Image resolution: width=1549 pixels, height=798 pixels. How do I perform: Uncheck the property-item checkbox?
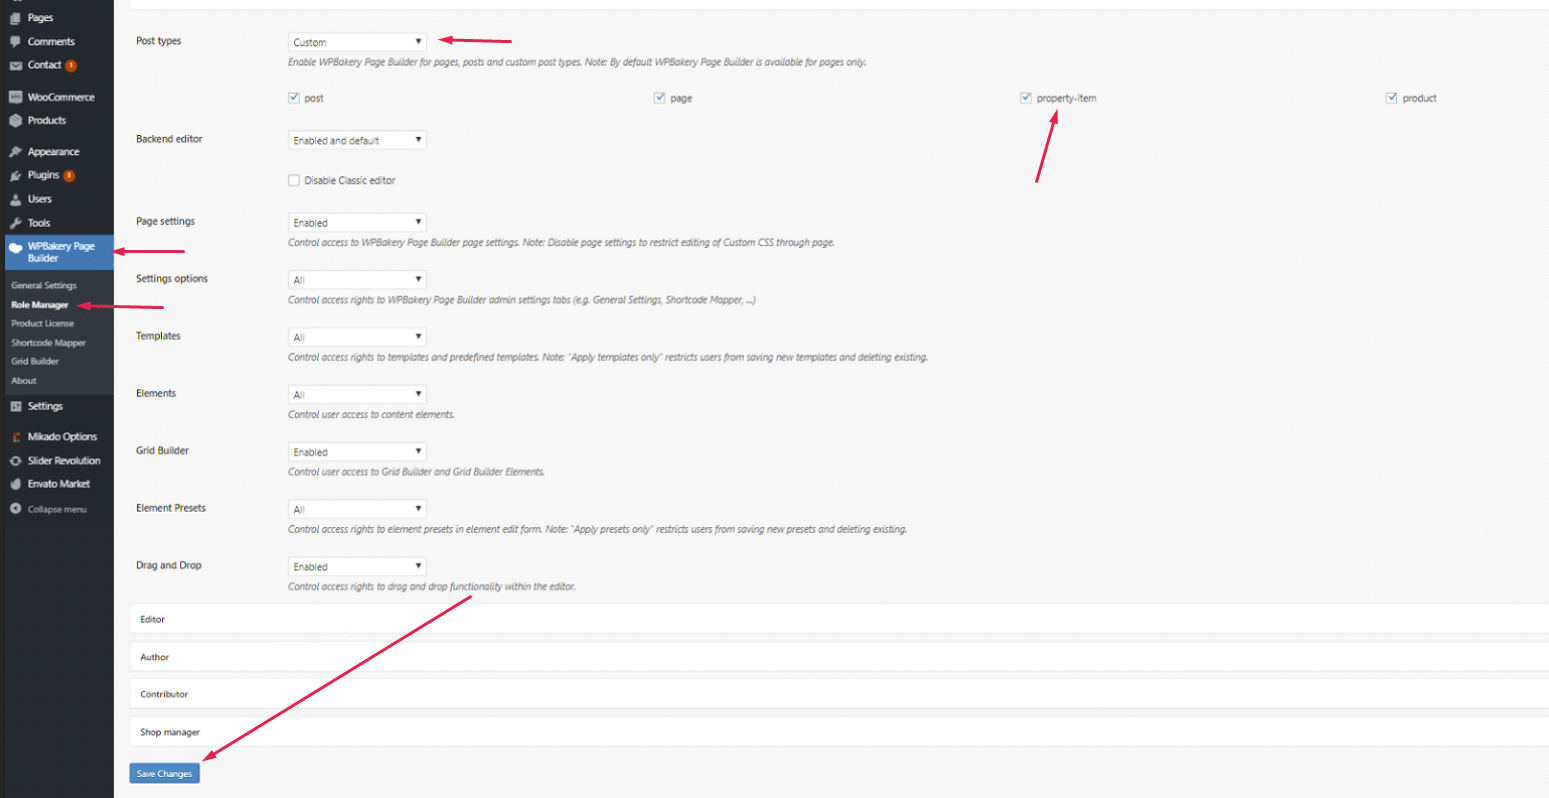[1026, 98]
